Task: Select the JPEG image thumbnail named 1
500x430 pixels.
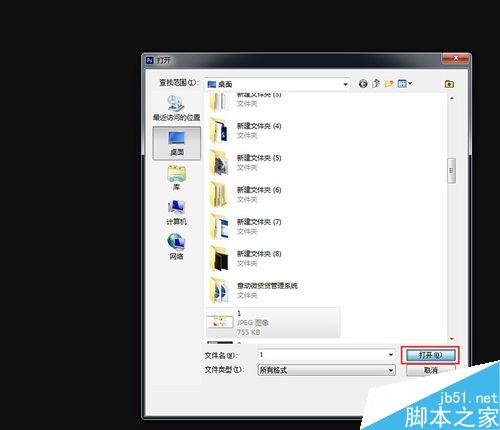Action: coord(220,322)
